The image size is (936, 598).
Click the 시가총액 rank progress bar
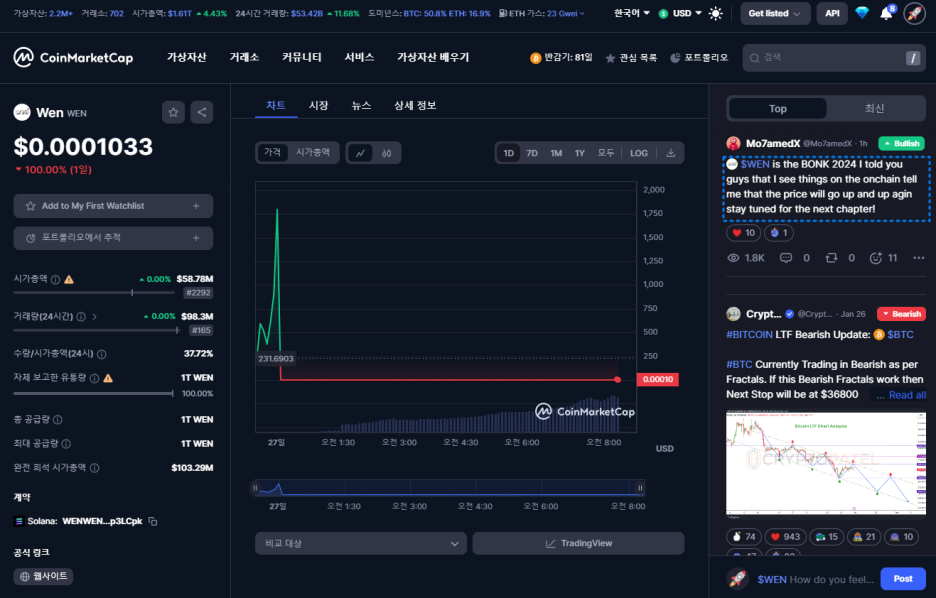tap(94, 293)
